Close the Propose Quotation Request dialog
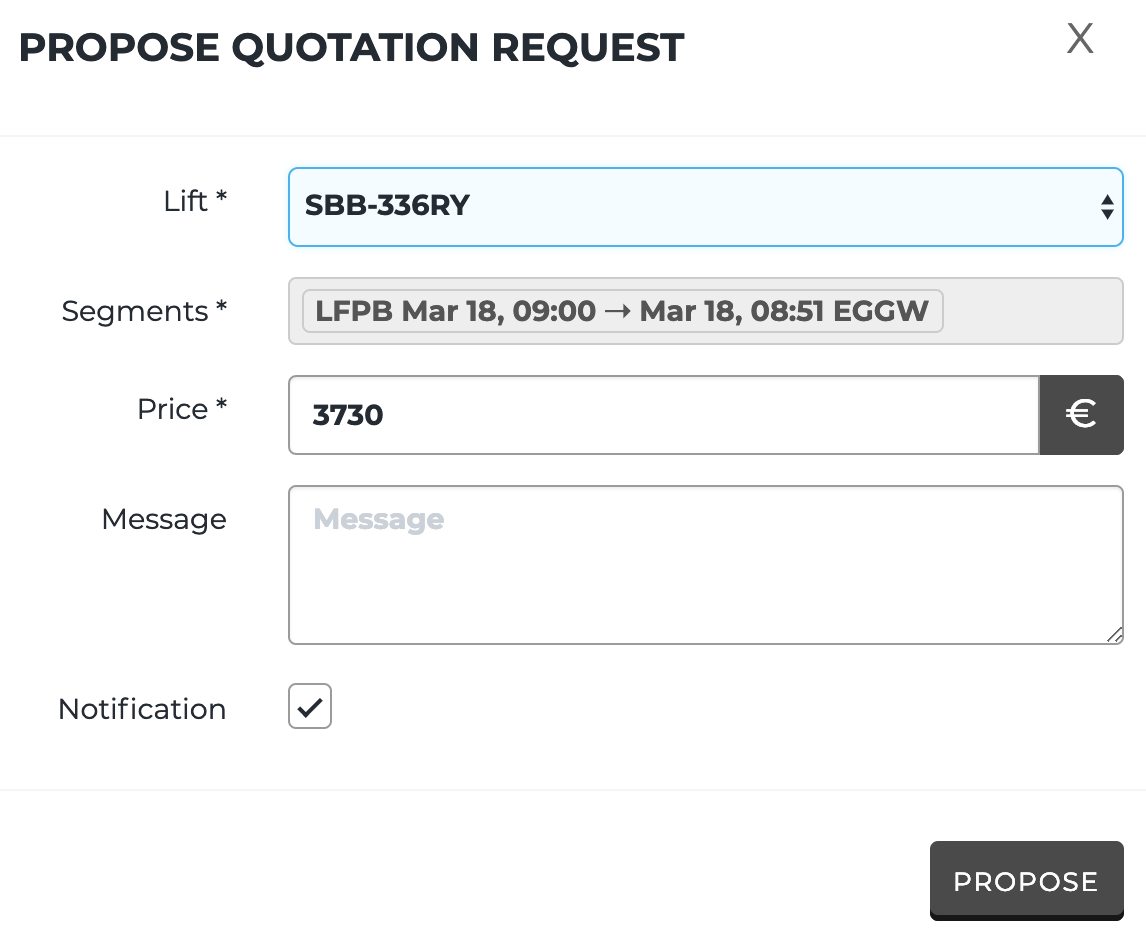1146x940 pixels. pyautogui.click(x=1080, y=39)
